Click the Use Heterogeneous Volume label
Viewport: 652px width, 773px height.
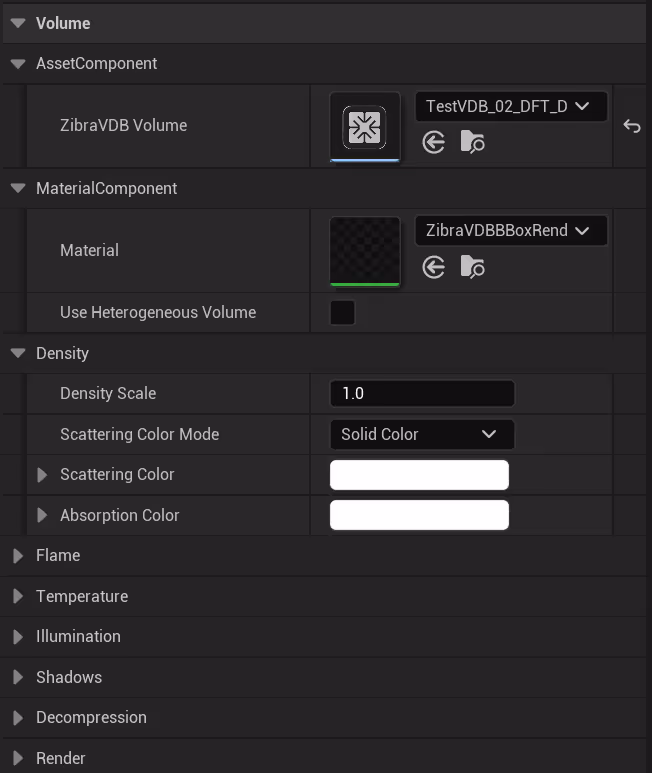(x=158, y=313)
